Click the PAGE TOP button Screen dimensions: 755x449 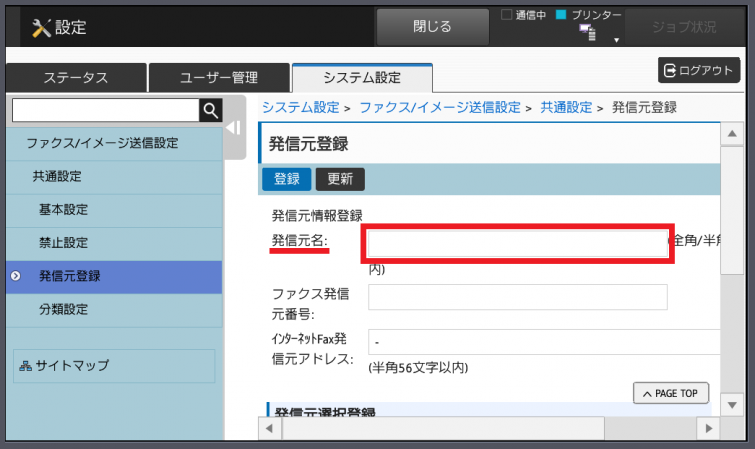click(671, 393)
